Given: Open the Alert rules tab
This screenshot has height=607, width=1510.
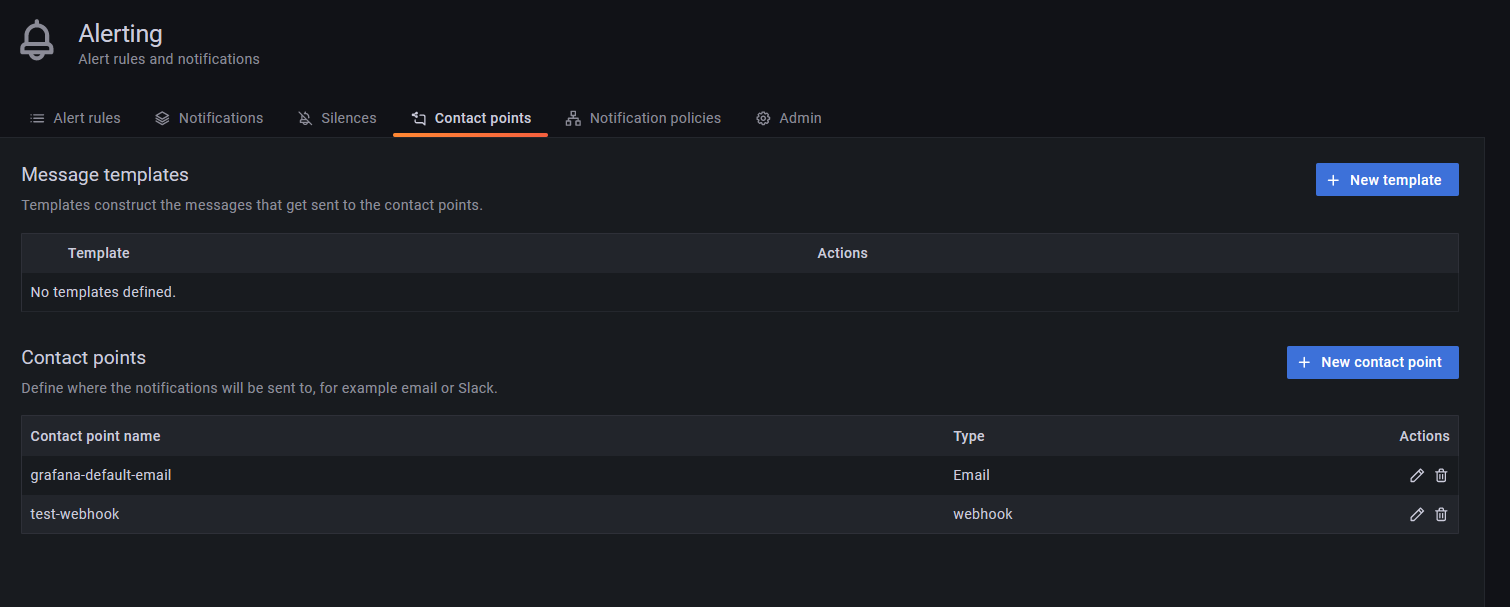Looking at the screenshot, I should pyautogui.click(x=75, y=118).
